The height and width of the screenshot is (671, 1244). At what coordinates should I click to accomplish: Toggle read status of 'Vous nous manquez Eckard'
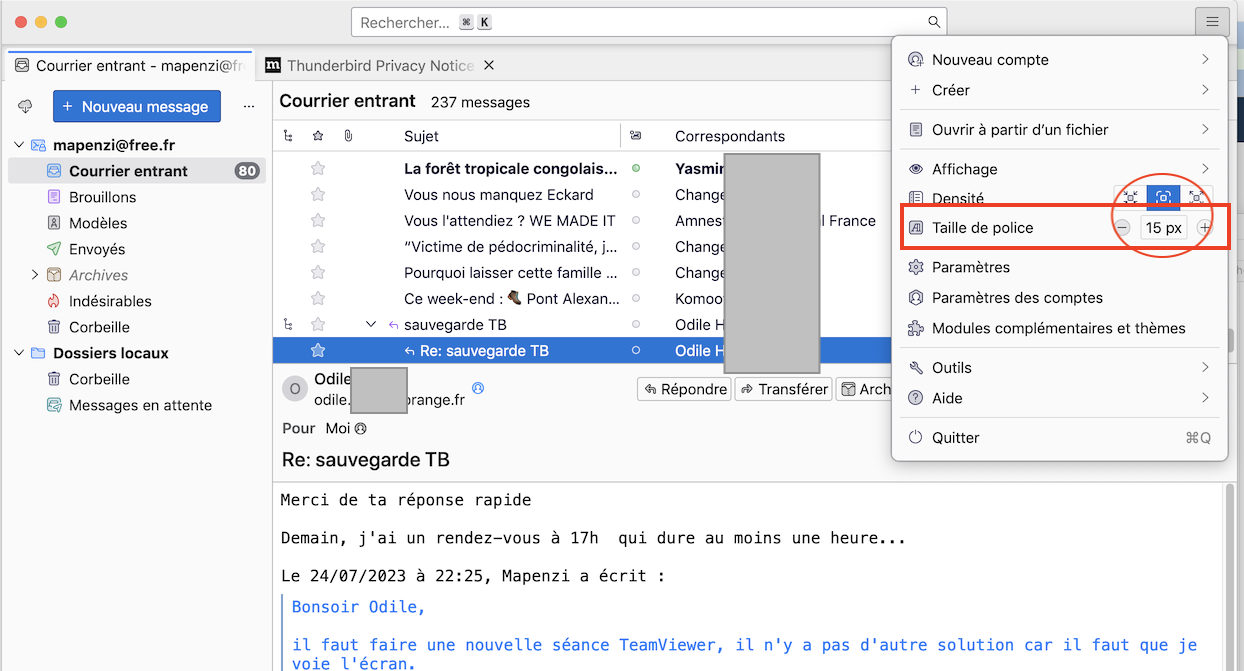(636, 195)
